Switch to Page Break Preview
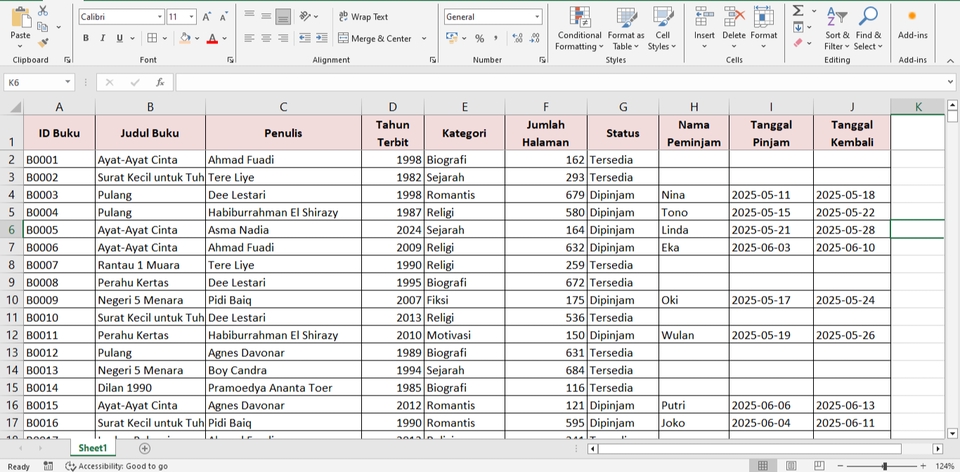Image resolution: width=960 pixels, height=472 pixels. tap(819, 466)
